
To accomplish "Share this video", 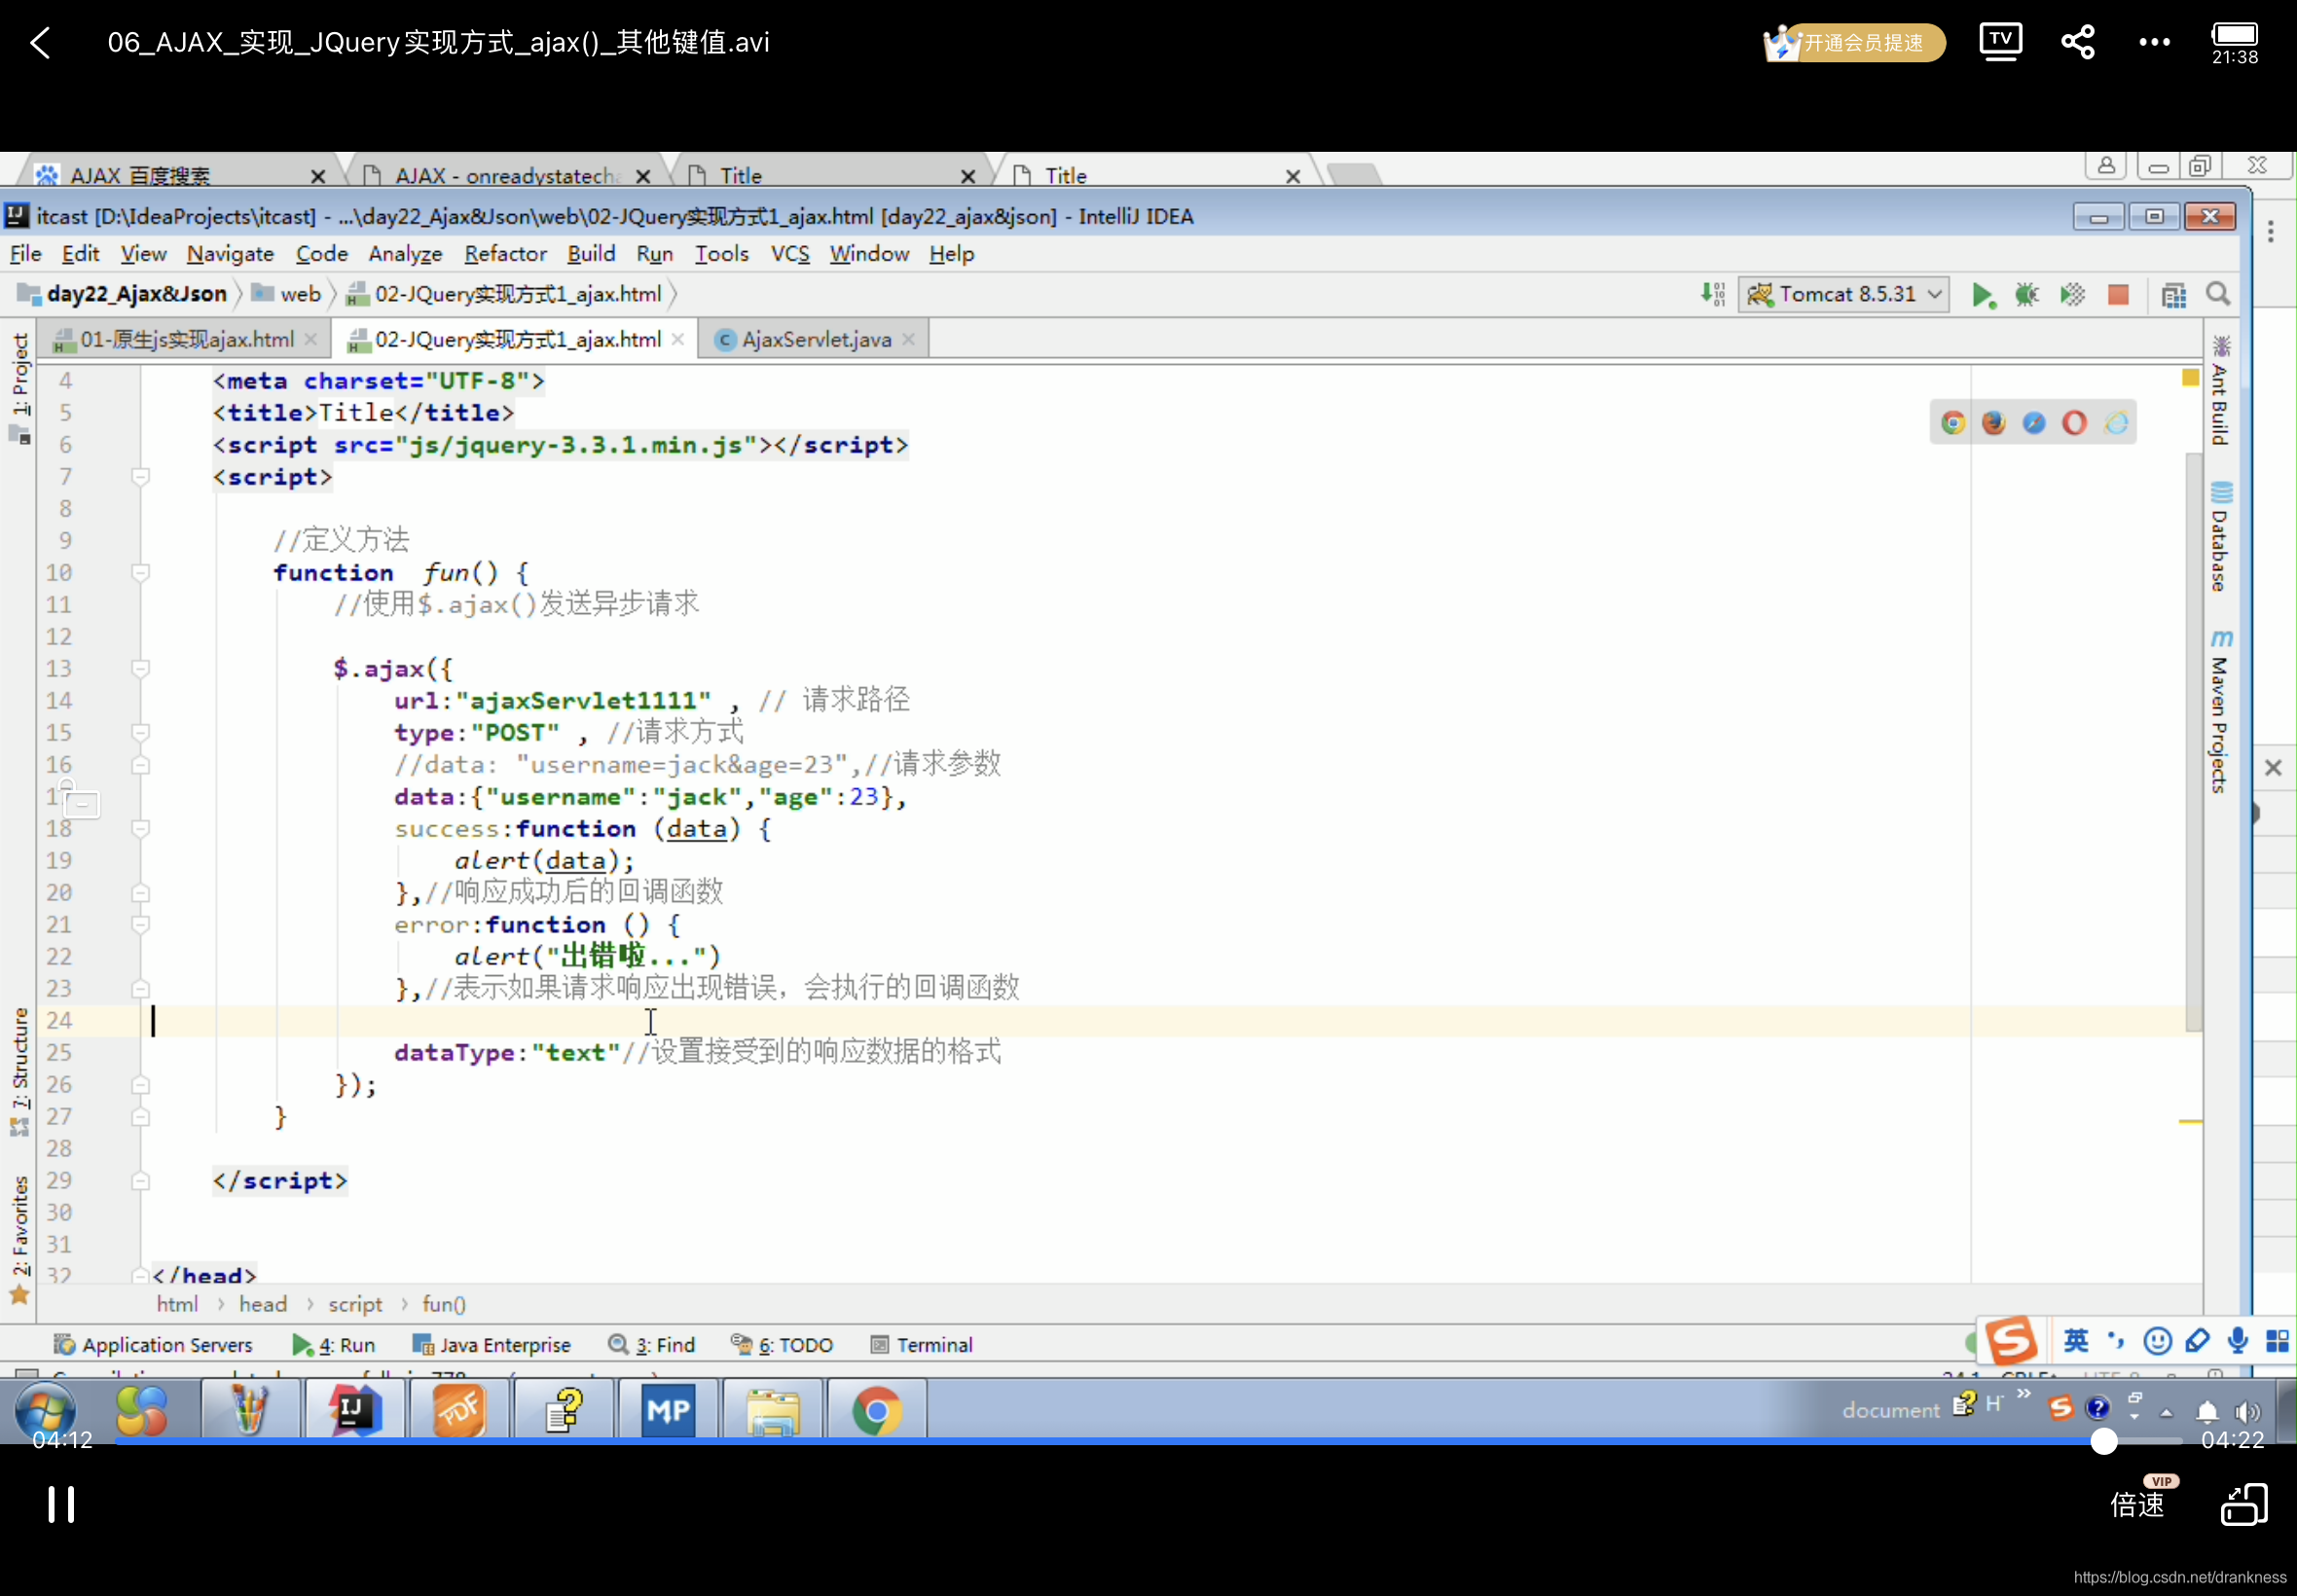I will 2078,42.
